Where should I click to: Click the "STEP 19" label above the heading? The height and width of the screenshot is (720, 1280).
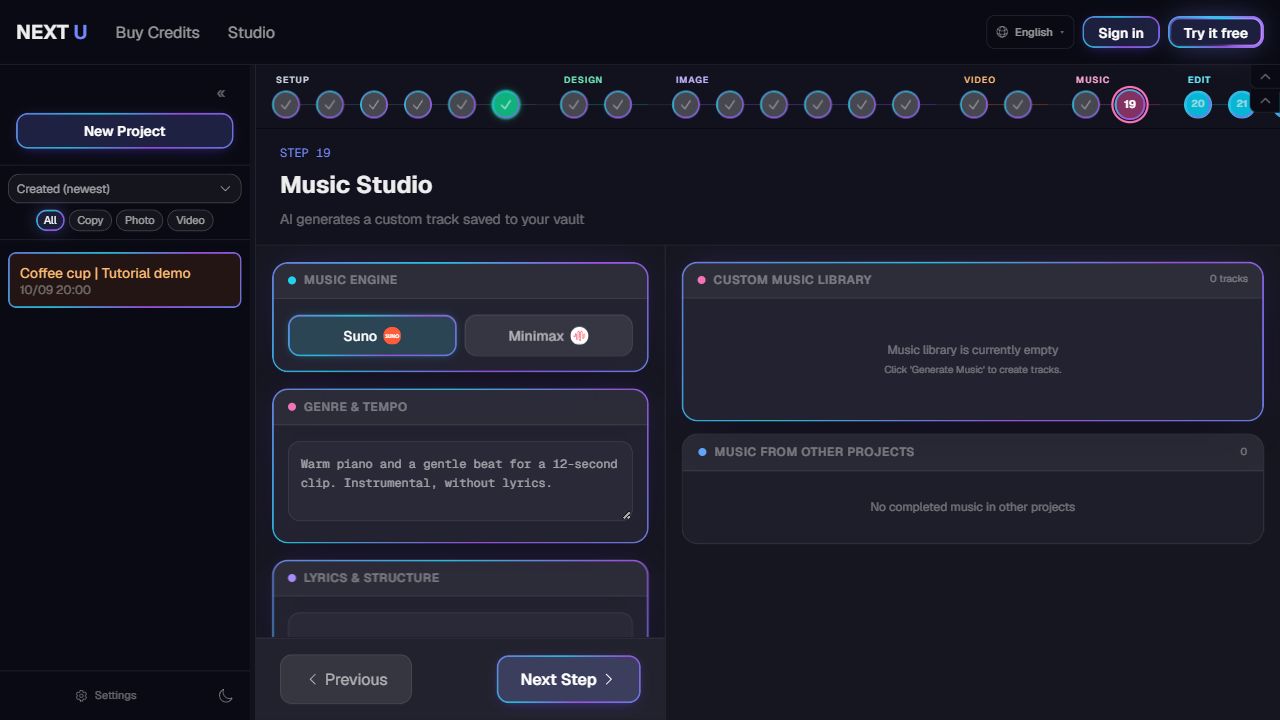point(305,153)
